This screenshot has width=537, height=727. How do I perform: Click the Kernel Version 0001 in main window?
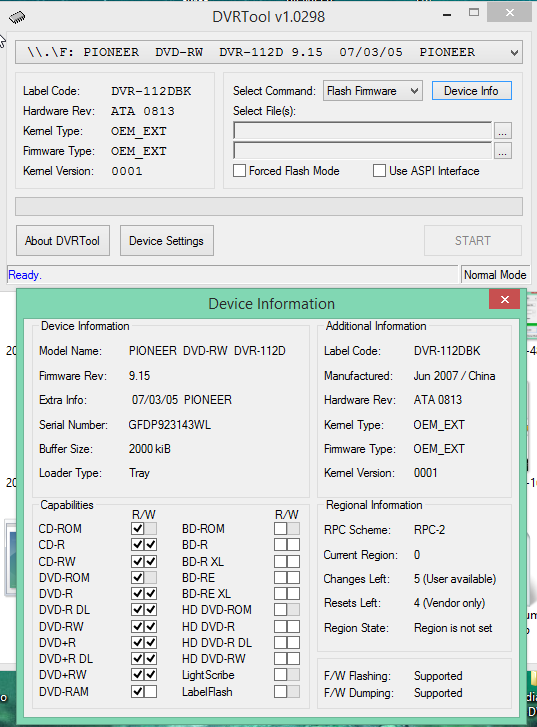point(127,171)
